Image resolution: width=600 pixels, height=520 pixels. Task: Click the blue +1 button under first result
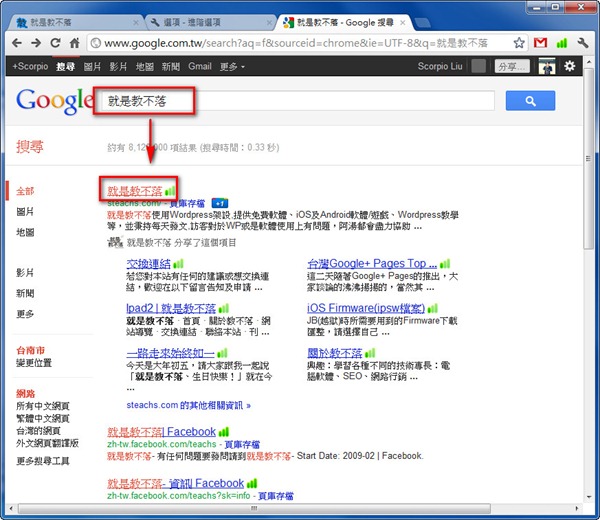tap(220, 203)
